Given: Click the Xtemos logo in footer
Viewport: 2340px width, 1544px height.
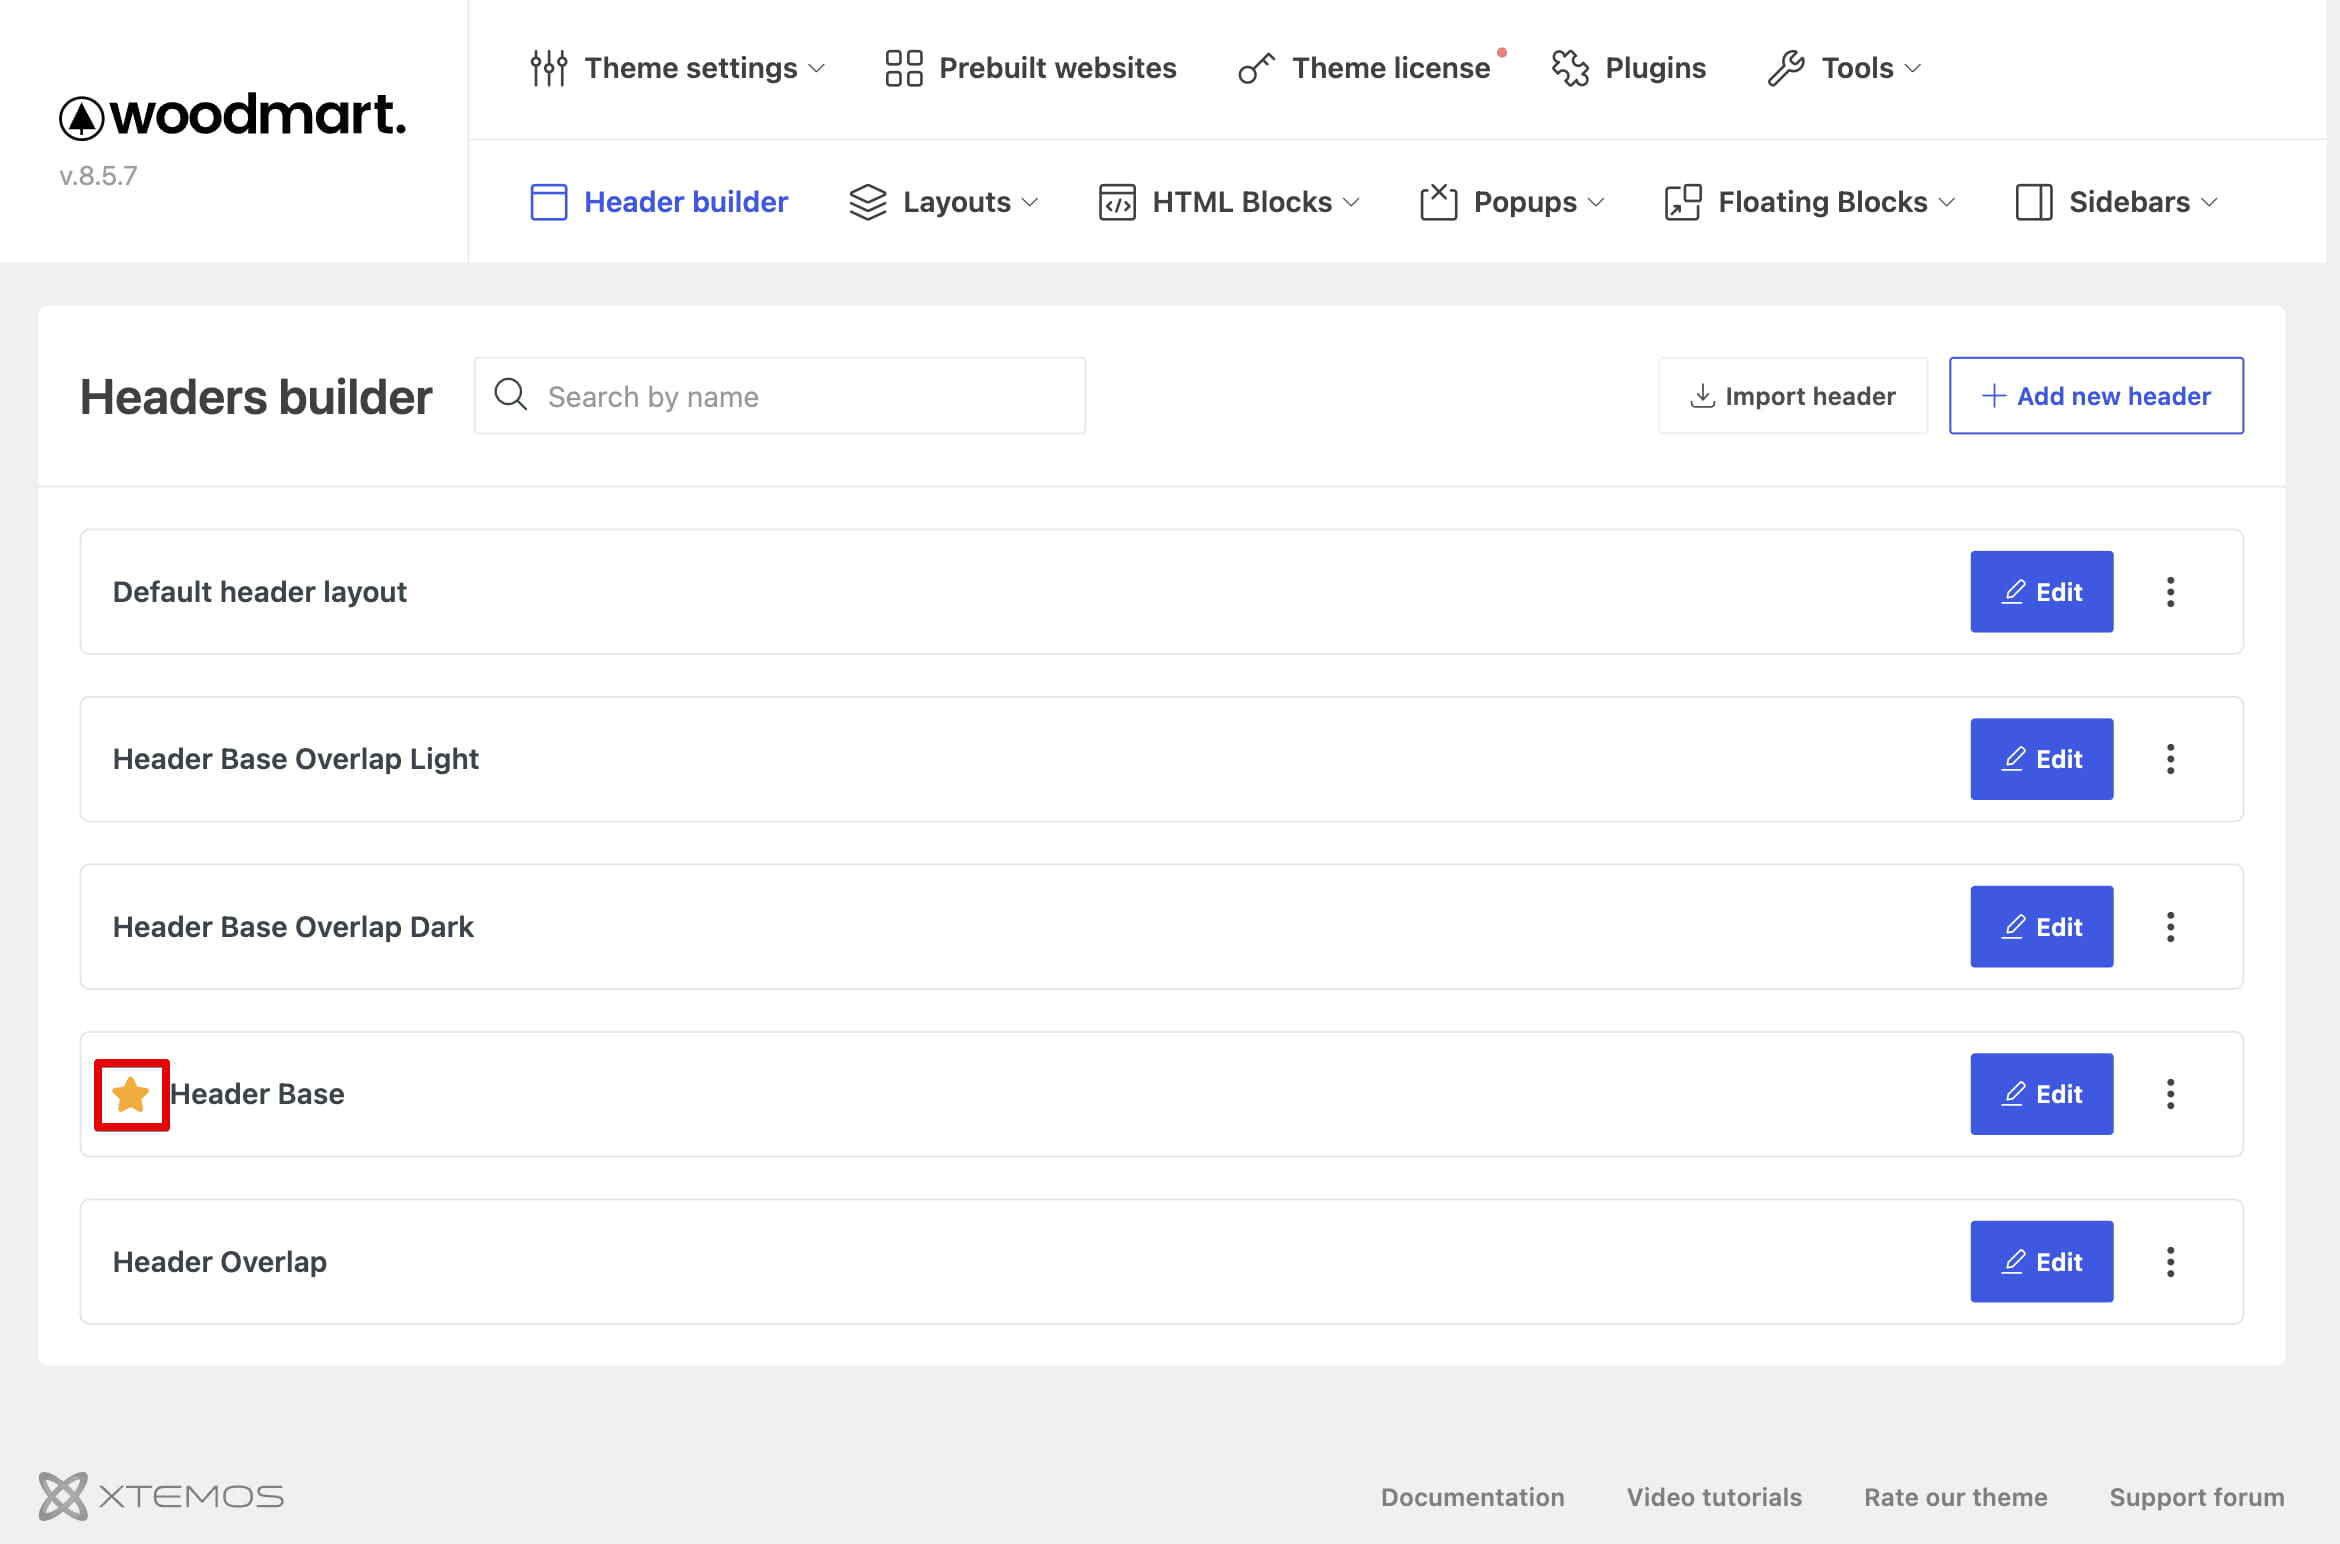Looking at the screenshot, I should (161, 1496).
